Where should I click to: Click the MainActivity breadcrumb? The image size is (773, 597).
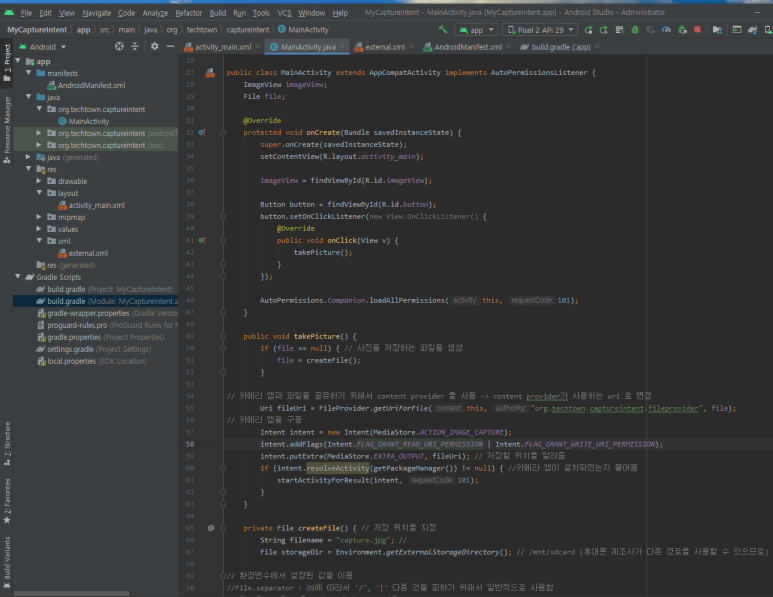click(x=303, y=30)
